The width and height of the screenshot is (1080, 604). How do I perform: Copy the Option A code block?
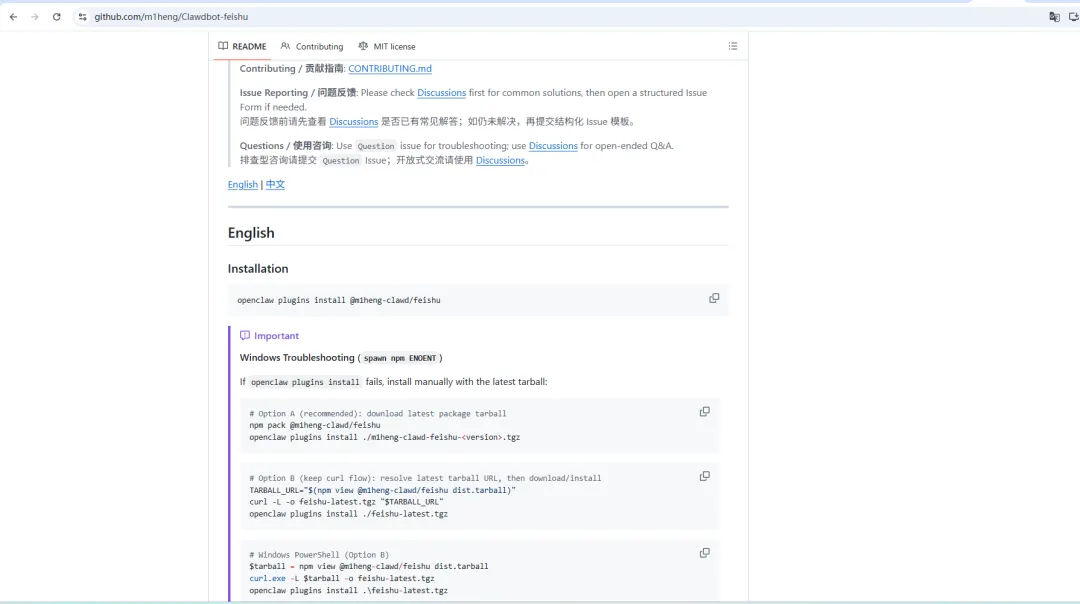click(x=705, y=412)
